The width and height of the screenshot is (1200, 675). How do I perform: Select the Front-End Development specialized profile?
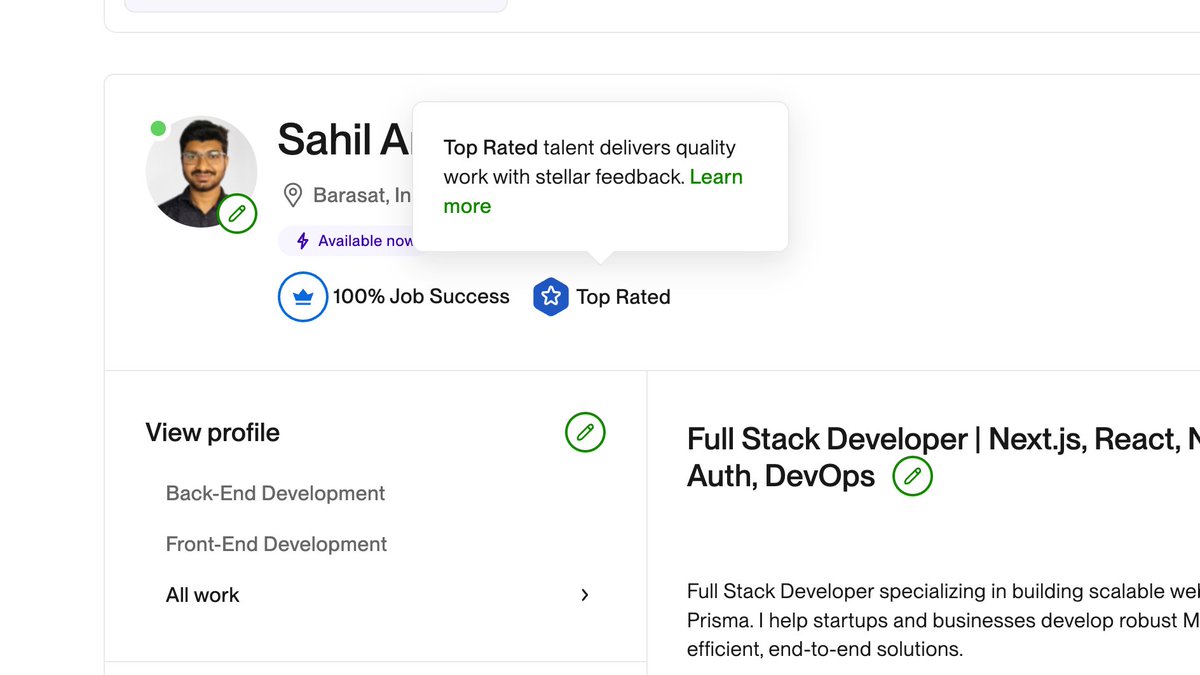click(276, 544)
